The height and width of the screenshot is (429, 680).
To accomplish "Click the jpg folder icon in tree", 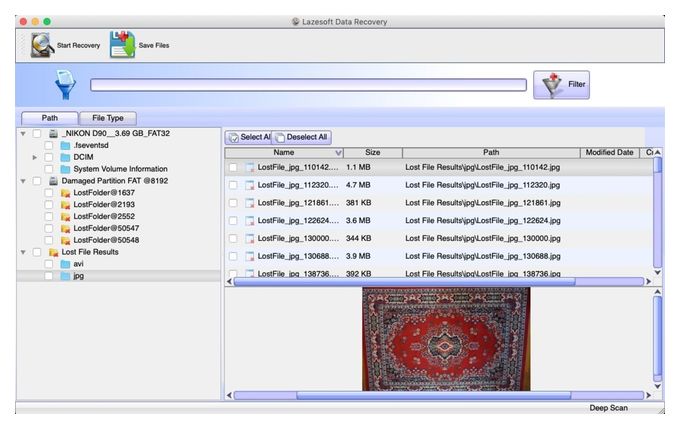I will (x=65, y=276).
